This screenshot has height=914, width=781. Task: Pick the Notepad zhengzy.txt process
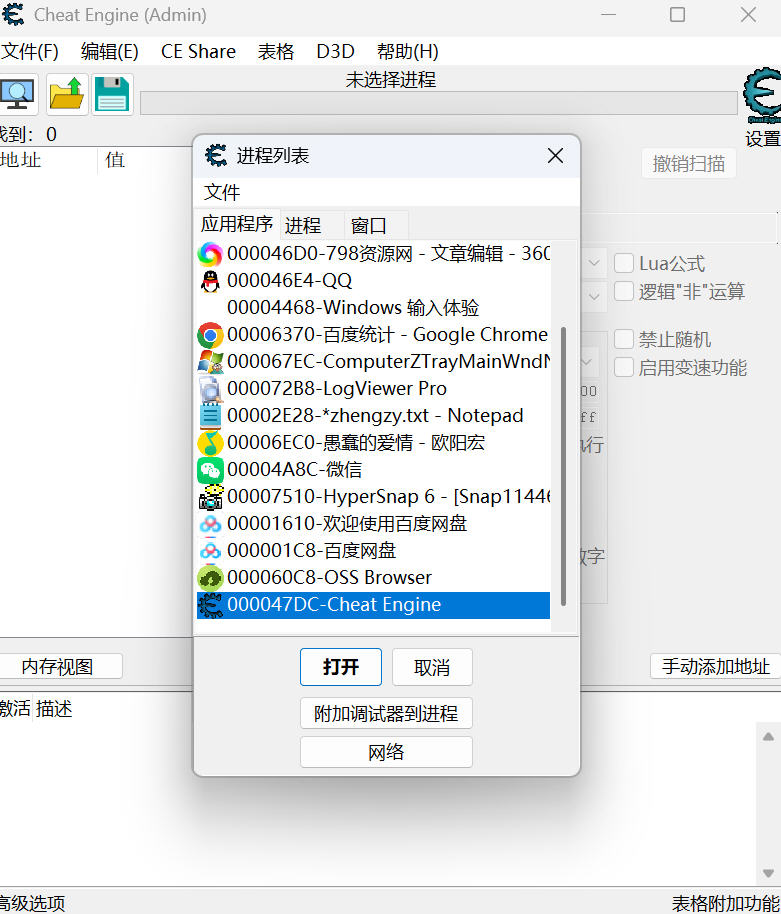click(x=374, y=415)
